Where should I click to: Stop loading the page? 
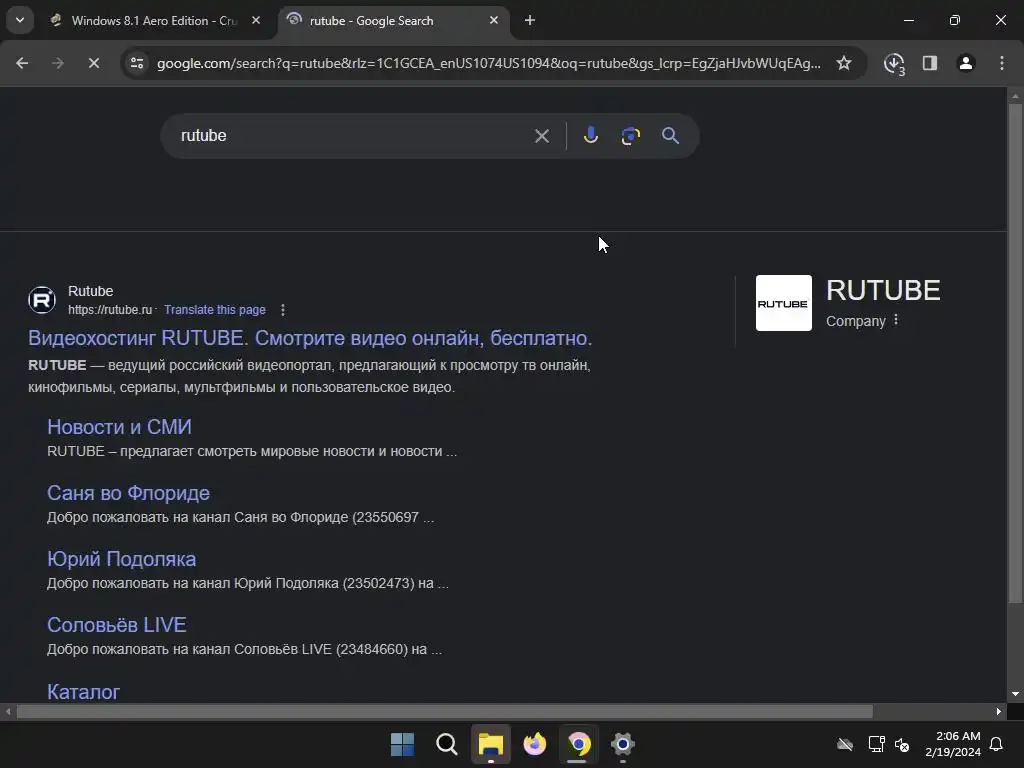[94, 63]
